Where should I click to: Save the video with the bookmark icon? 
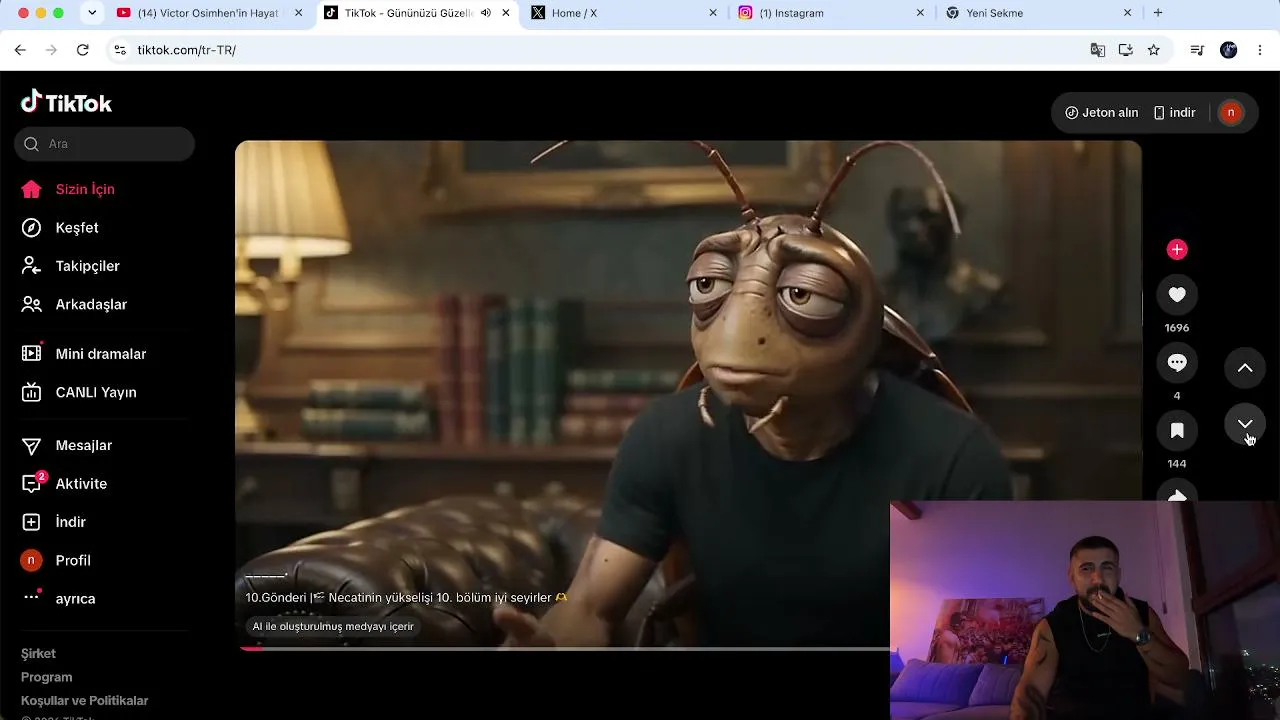tap(1177, 431)
